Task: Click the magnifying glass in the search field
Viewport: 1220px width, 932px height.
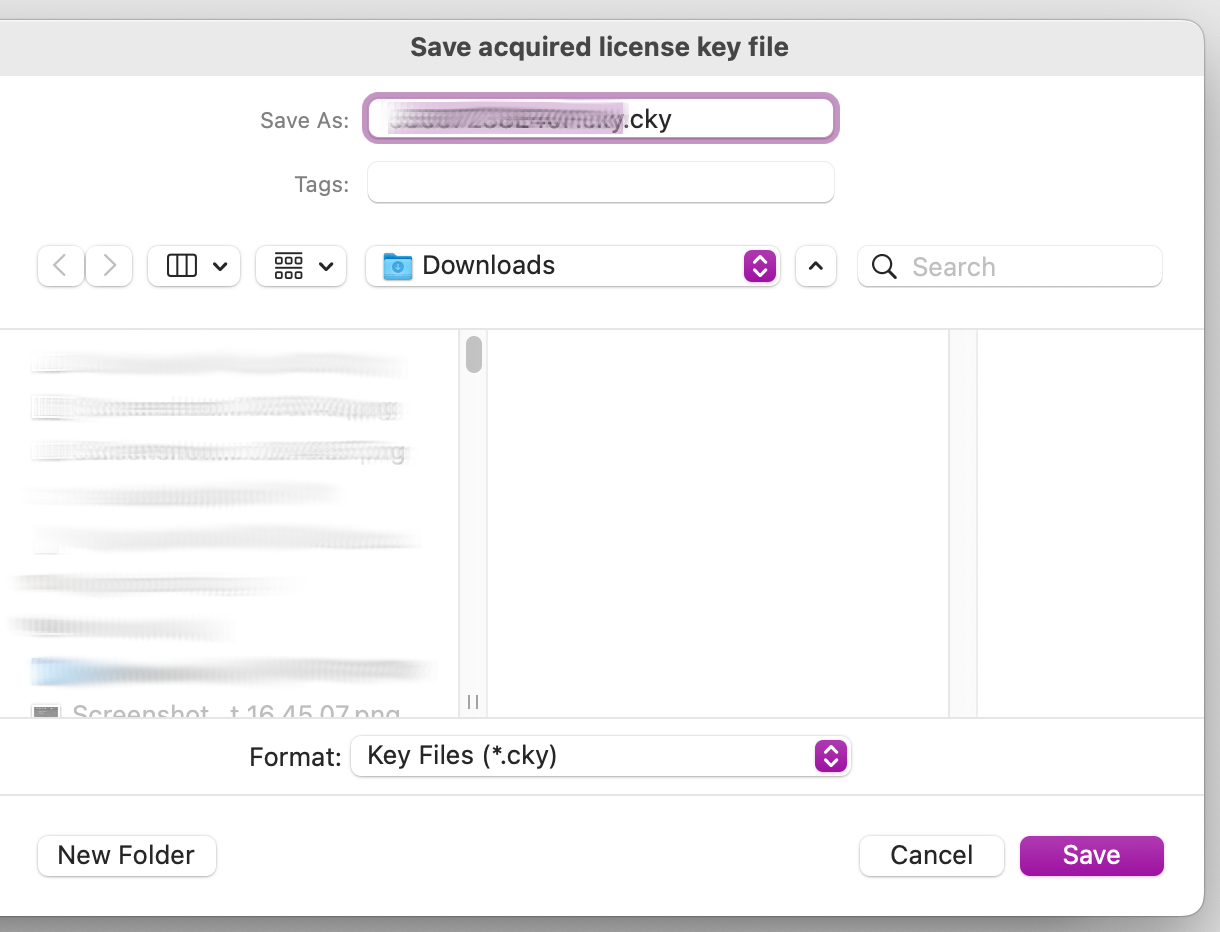Action: (884, 267)
